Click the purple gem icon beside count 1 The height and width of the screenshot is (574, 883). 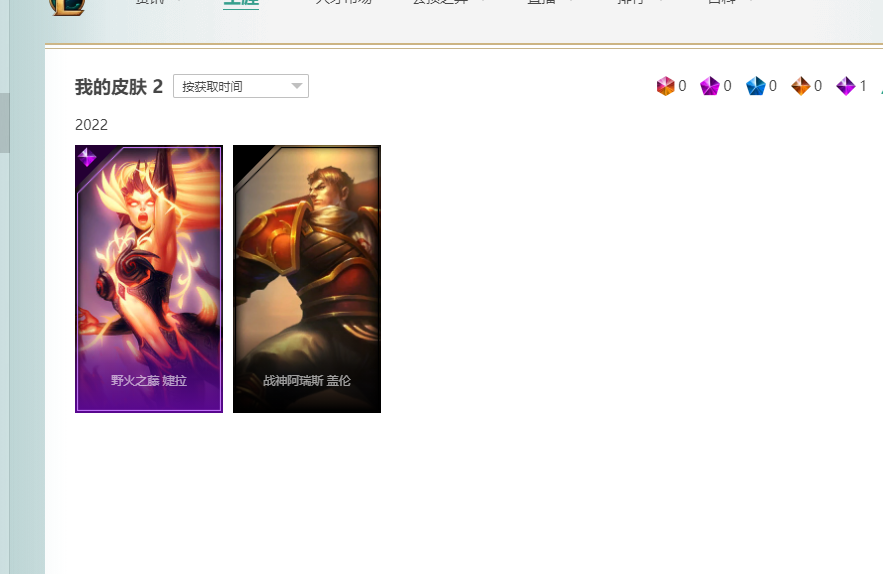coord(845,86)
